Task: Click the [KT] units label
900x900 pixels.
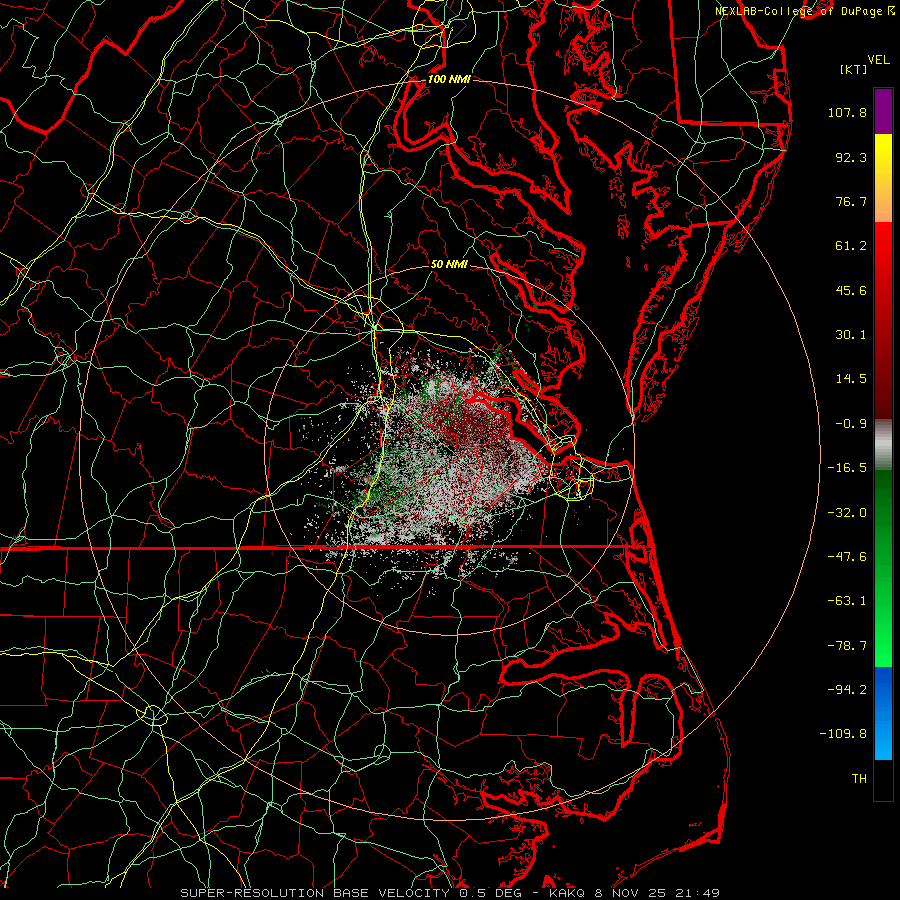Action: [x=854, y=69]
